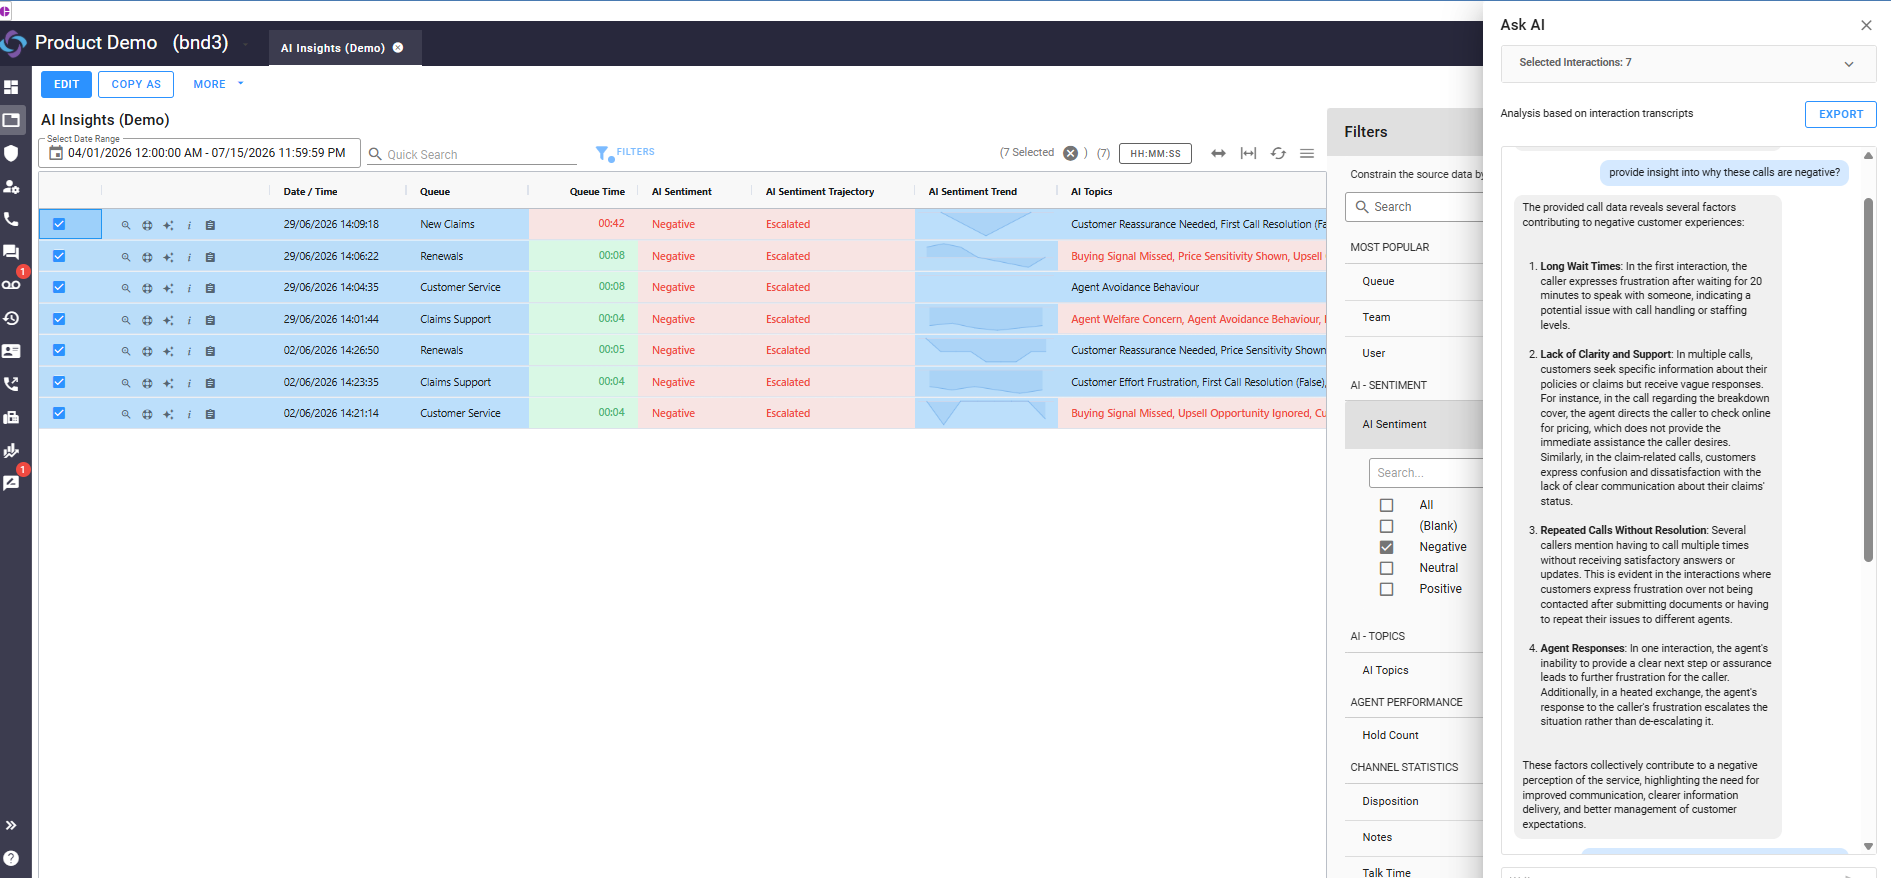
Task: Close the AI Insights (Demo) tab
Action: pyautogui.click(x=398, y=47)
